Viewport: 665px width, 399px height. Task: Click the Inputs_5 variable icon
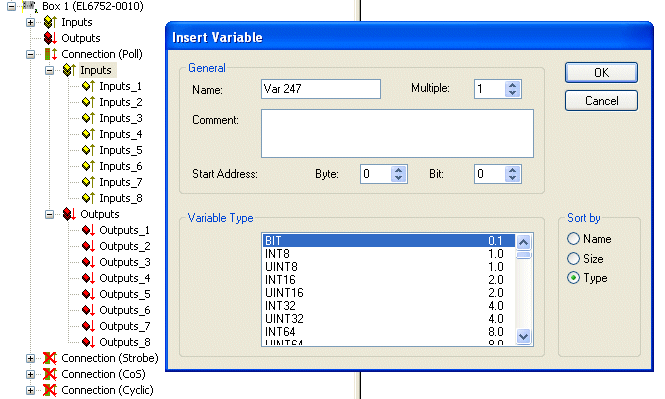88,150
